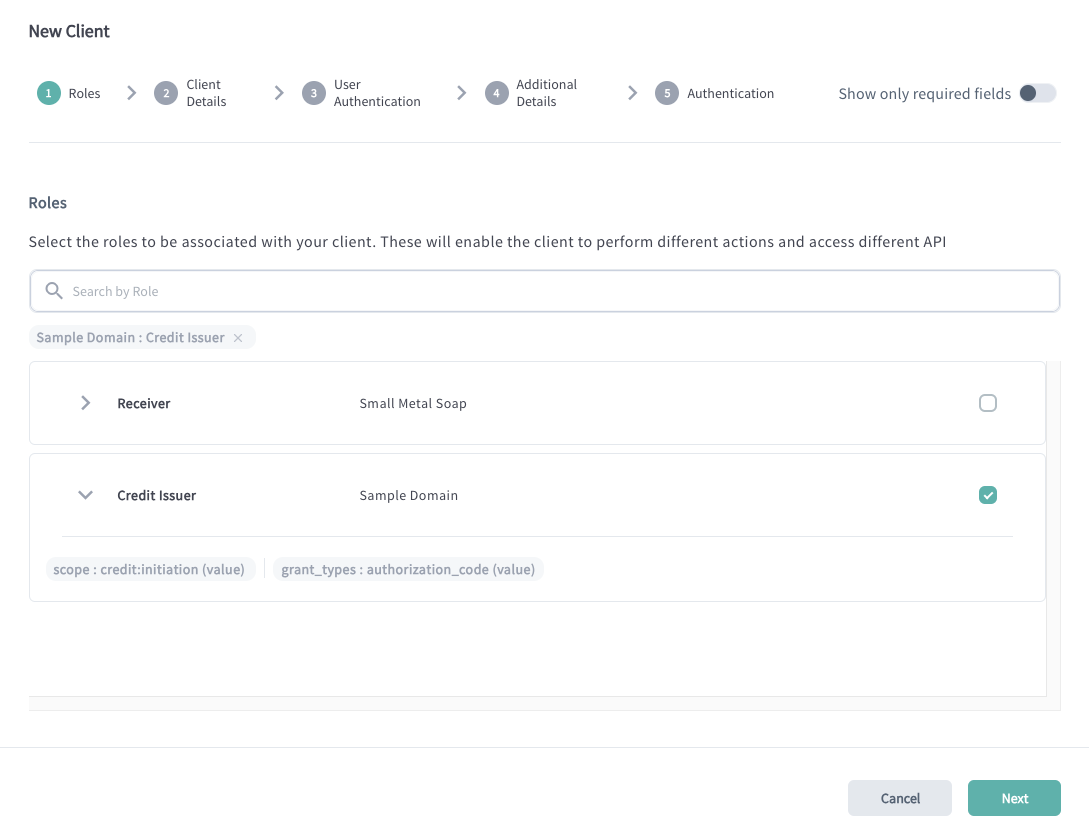Click the Cancel button
The height and width of the screenshot is (837, 1089).
[899, 798]
